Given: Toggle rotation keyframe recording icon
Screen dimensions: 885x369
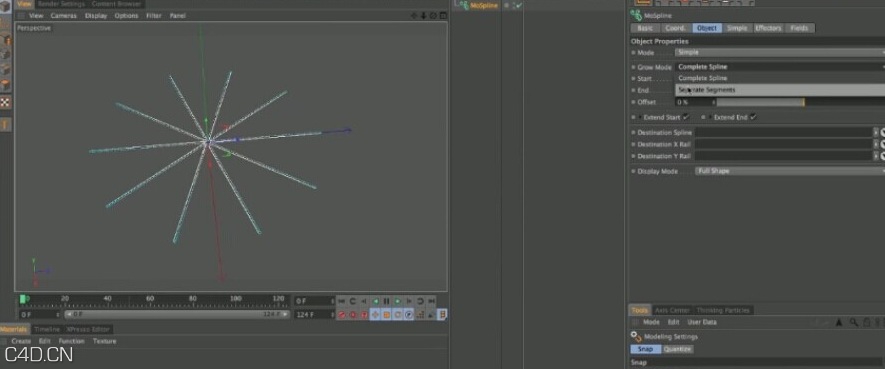Looking at the screenshot, I should coord(398,314).
